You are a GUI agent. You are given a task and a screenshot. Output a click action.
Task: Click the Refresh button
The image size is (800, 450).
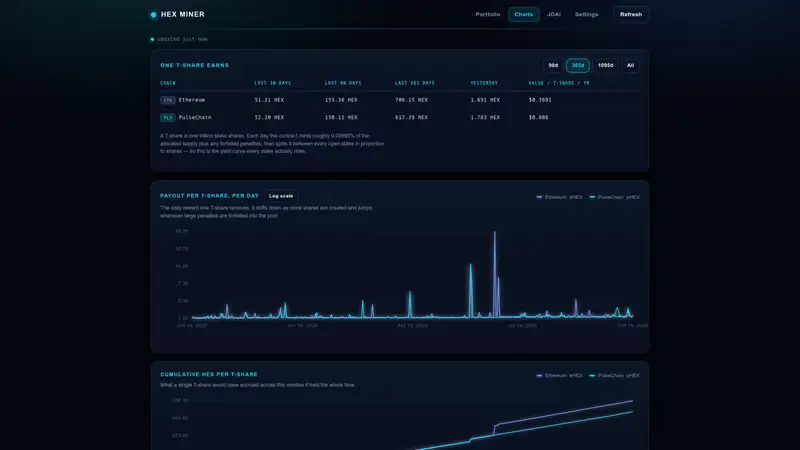[x=631, y=14]
